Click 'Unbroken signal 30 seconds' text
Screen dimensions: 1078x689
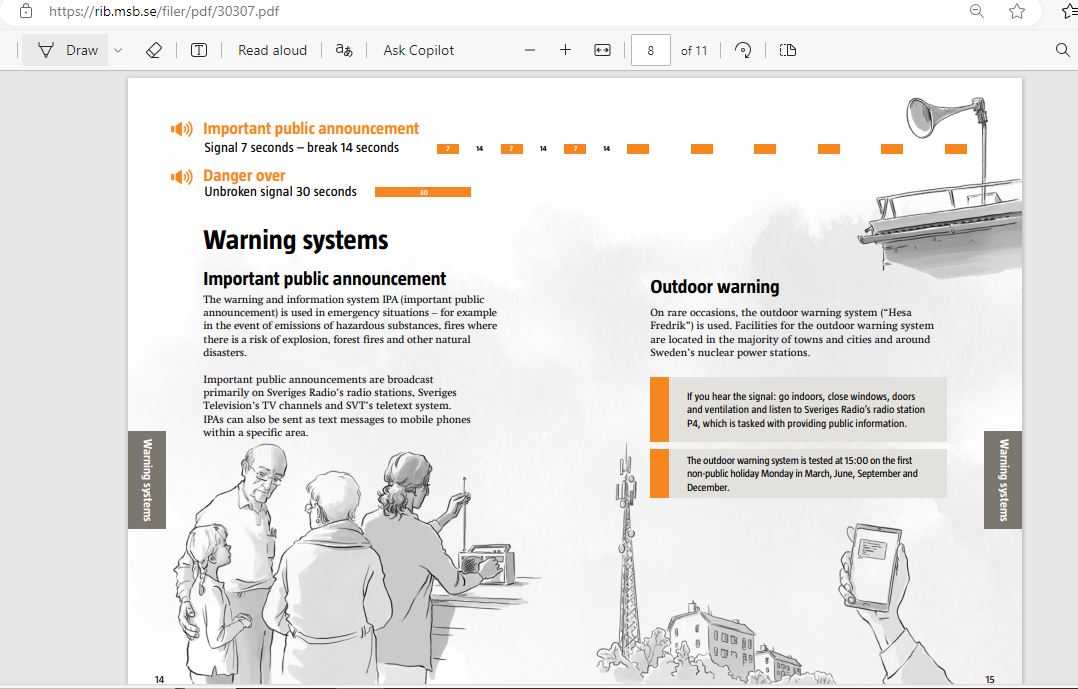click(280, 192)
